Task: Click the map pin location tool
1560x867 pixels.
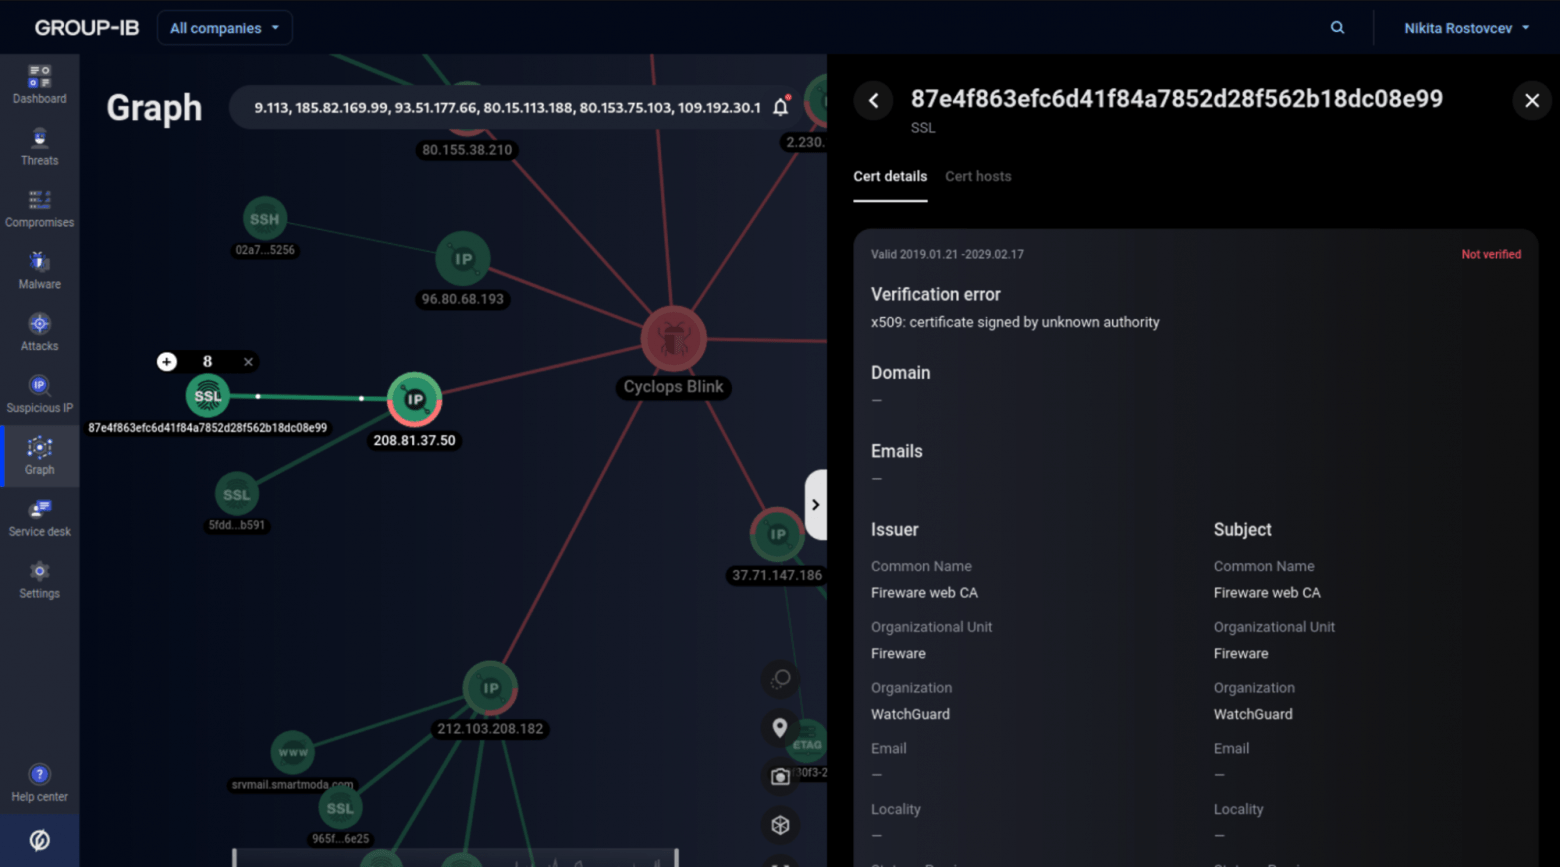Action: pos(780,728)
